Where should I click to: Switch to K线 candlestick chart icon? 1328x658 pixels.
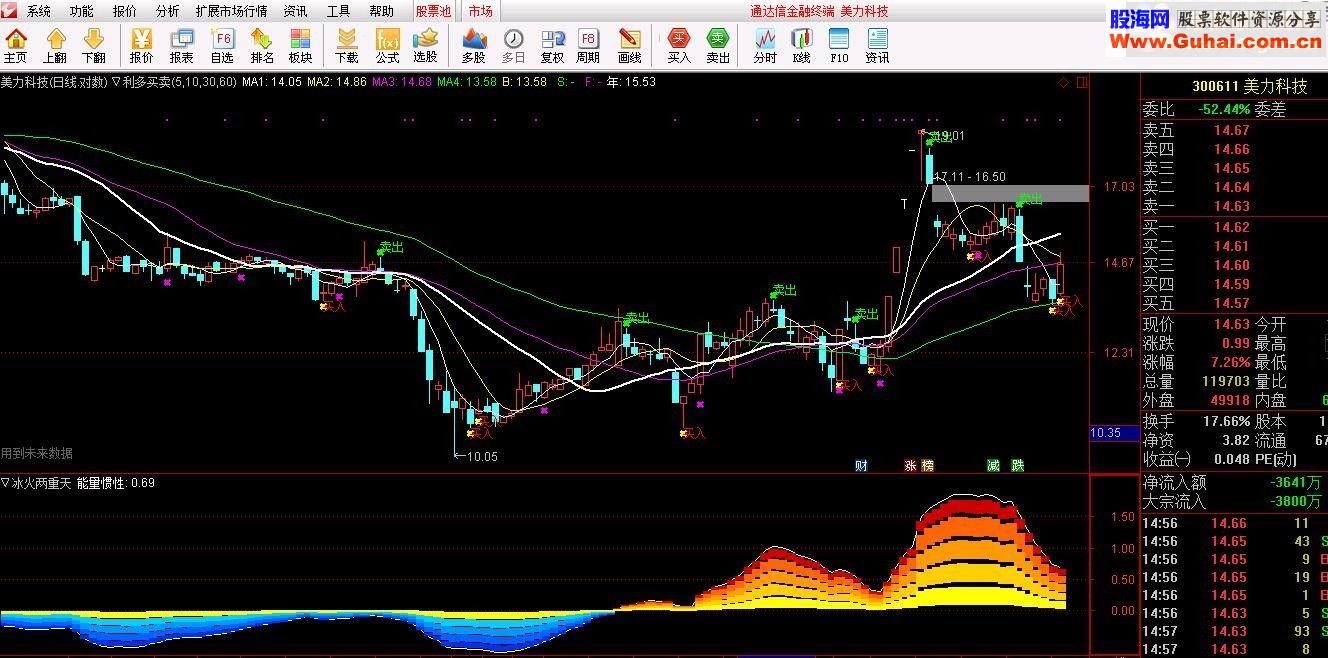coord(801,46)
